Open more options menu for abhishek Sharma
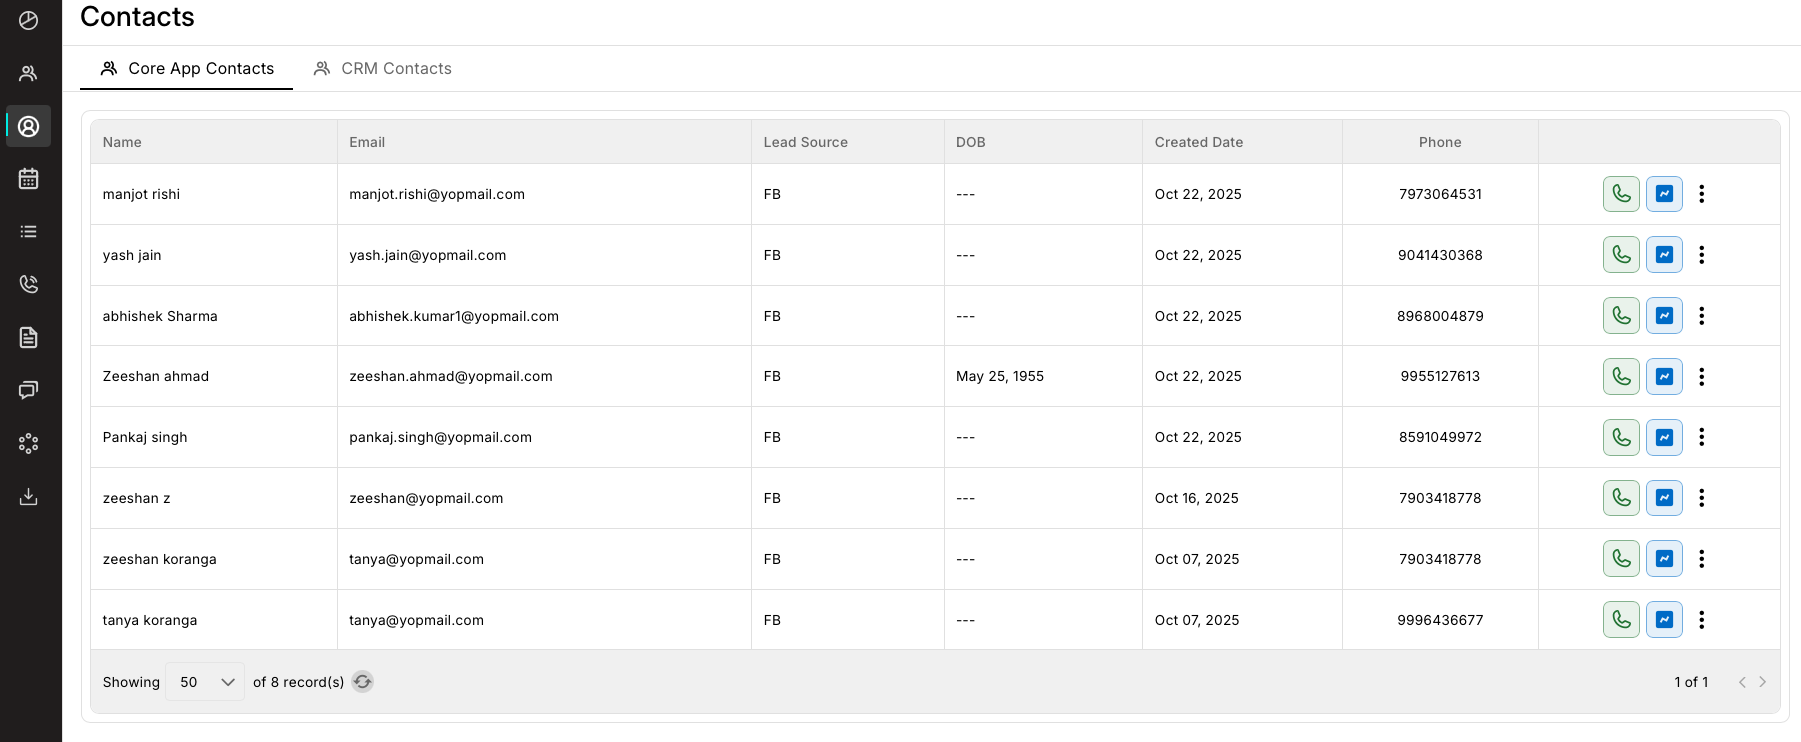 pos(1701,316)
